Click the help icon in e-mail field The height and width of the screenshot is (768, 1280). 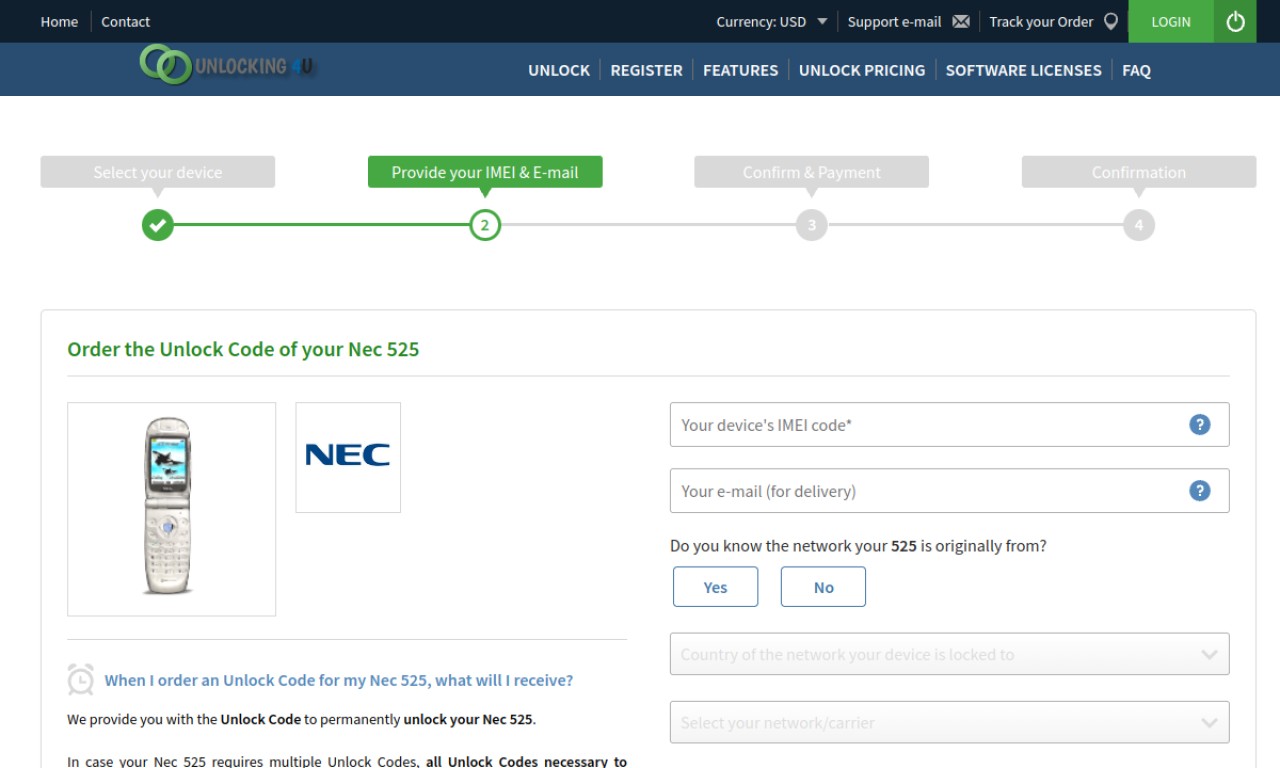[x=1200, y=491]
